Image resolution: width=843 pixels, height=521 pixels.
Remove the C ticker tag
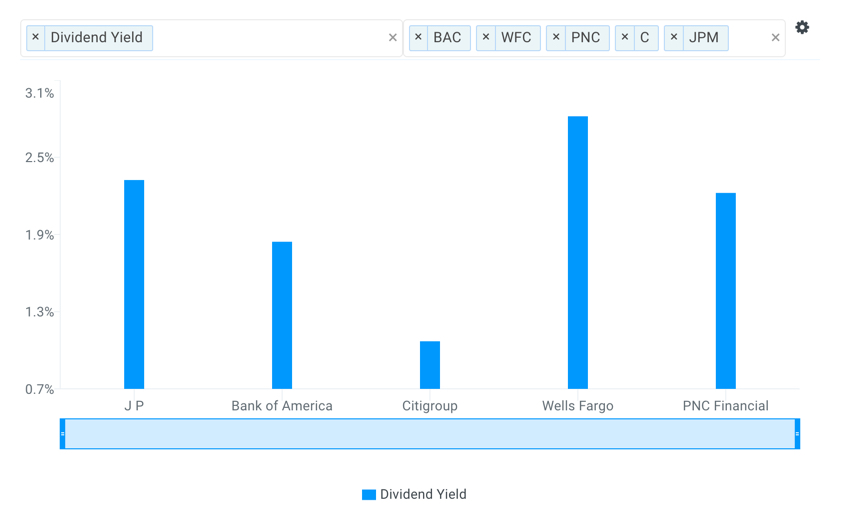[625, 38]
